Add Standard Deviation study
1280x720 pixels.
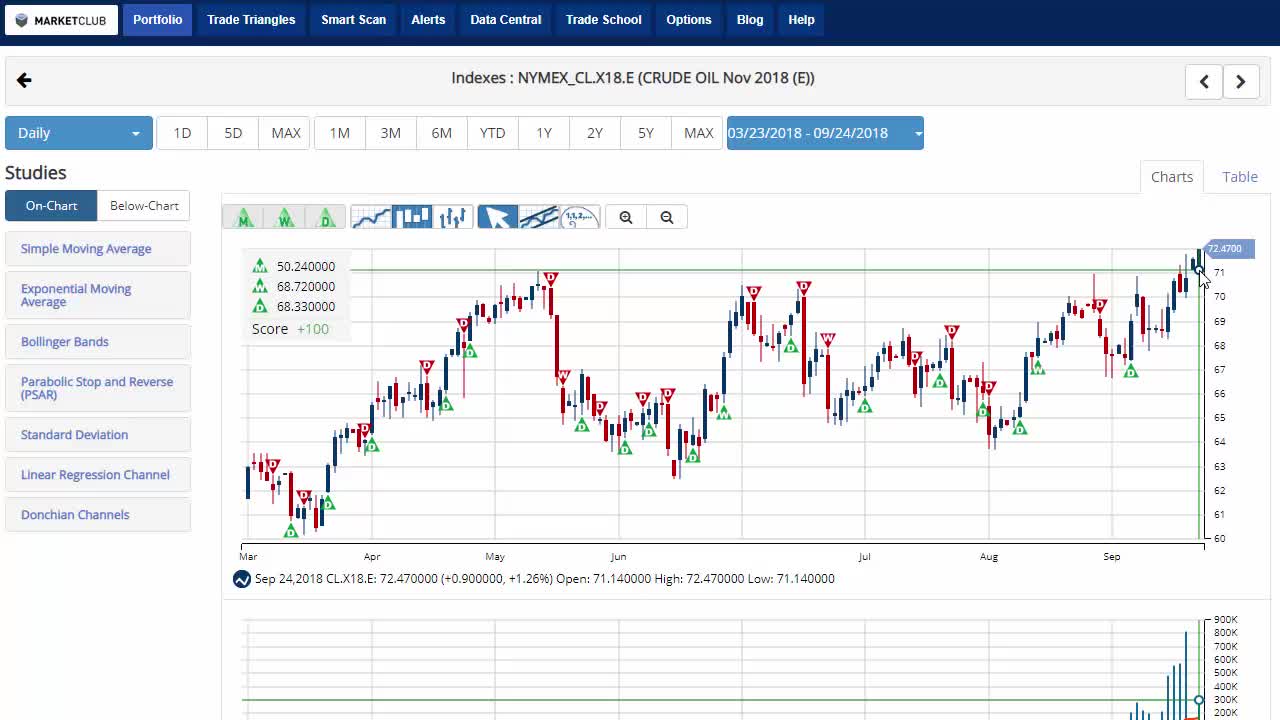click(x=97, y=435)
